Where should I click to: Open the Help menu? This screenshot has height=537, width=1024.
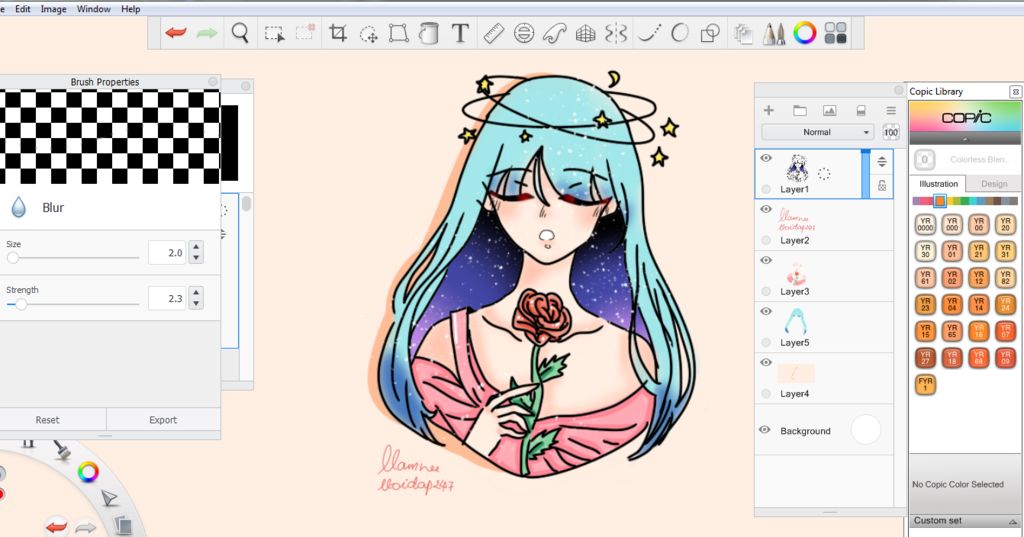coord(131,9)
